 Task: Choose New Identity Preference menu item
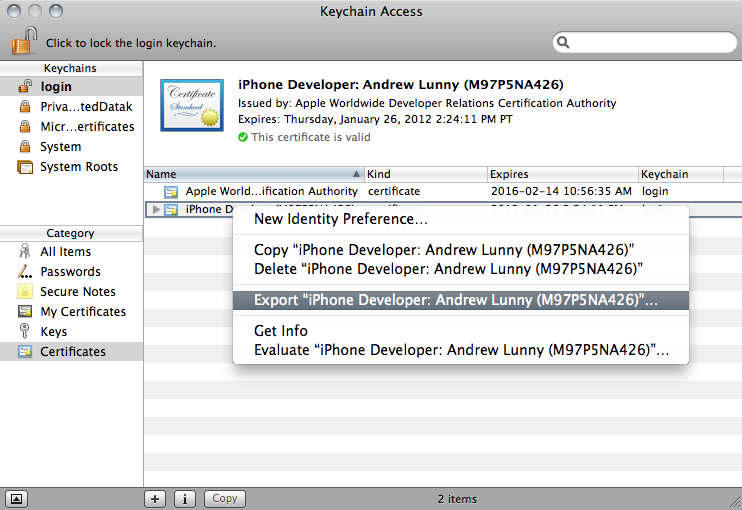click(x=341, y=219)
